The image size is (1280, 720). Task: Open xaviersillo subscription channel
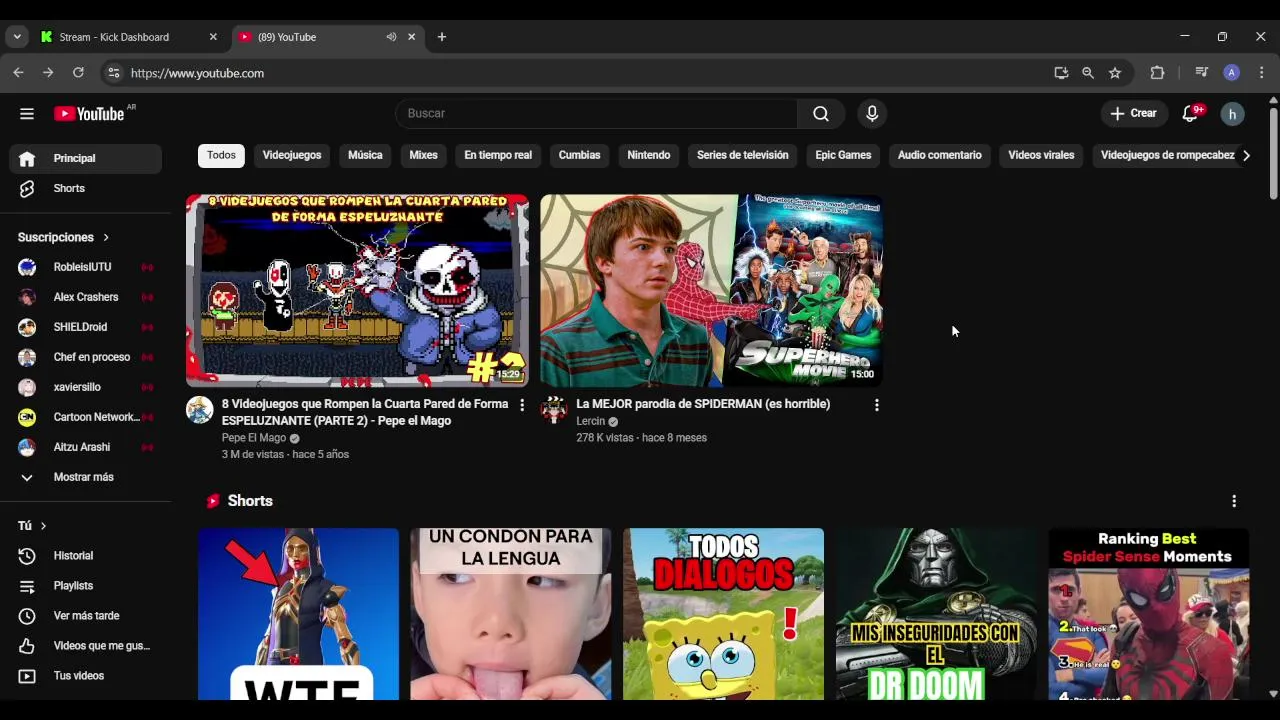coord(85,387)
